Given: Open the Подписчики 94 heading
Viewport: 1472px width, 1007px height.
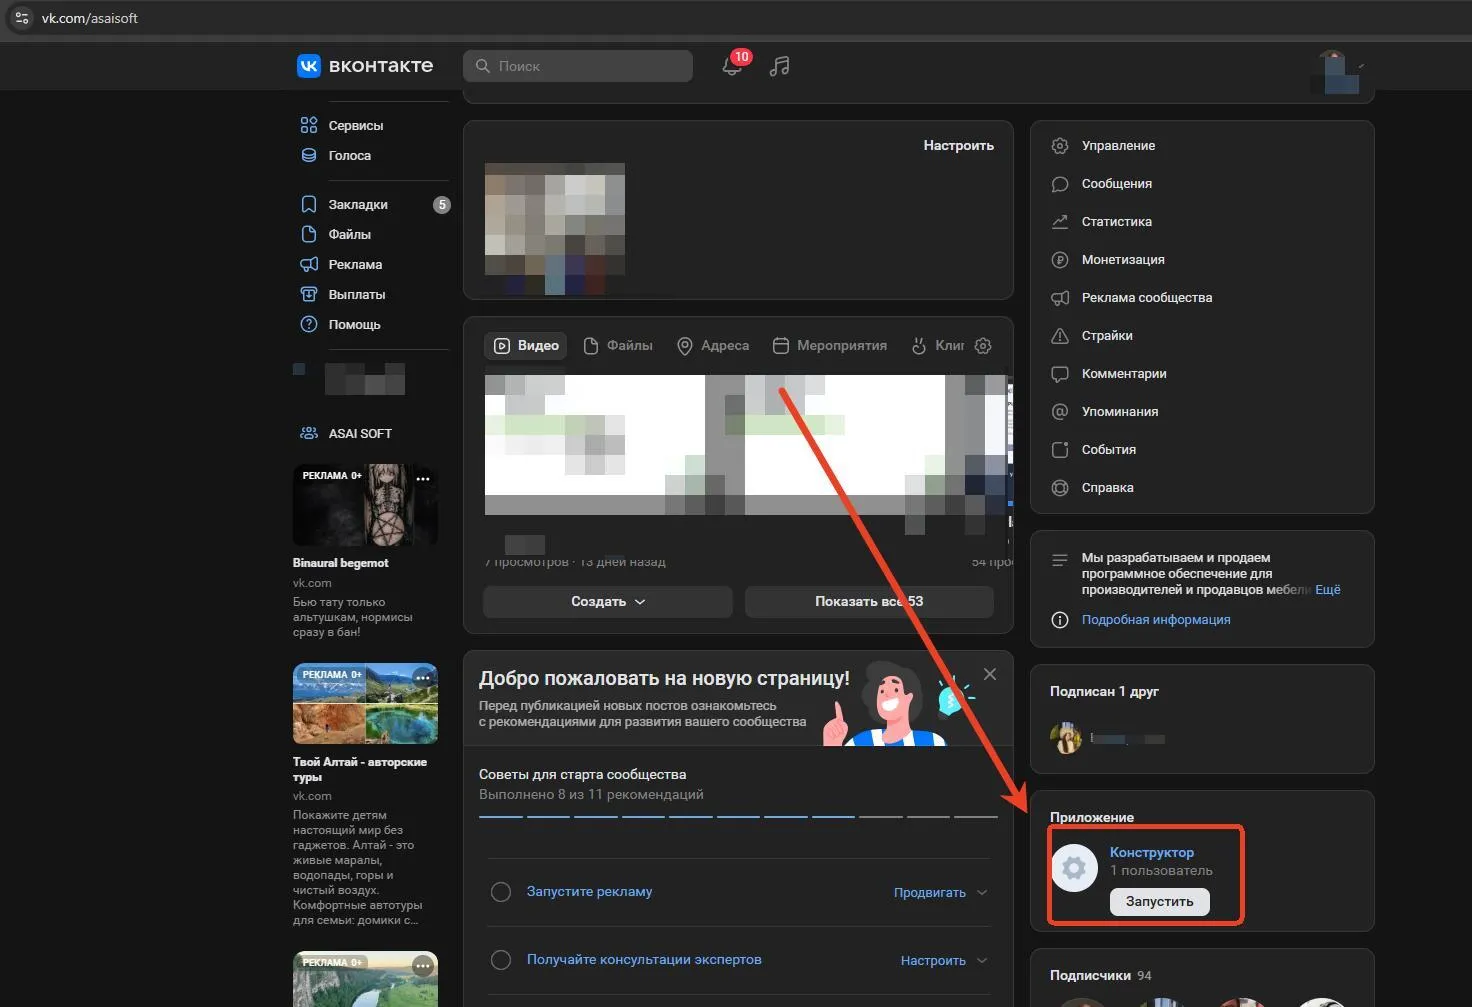Looking at the screenshot, I should (x=1100, y=976).
